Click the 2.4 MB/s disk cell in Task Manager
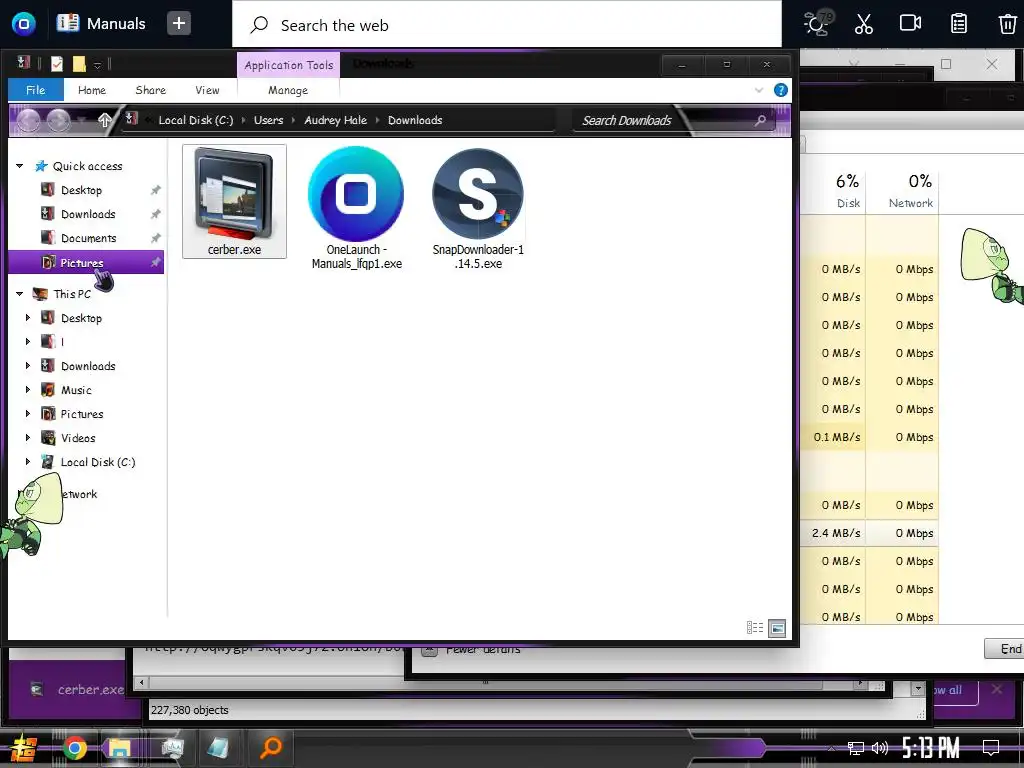Viewport: 1024px width, 768px height. pyautogui.click(x=835, y=533)
